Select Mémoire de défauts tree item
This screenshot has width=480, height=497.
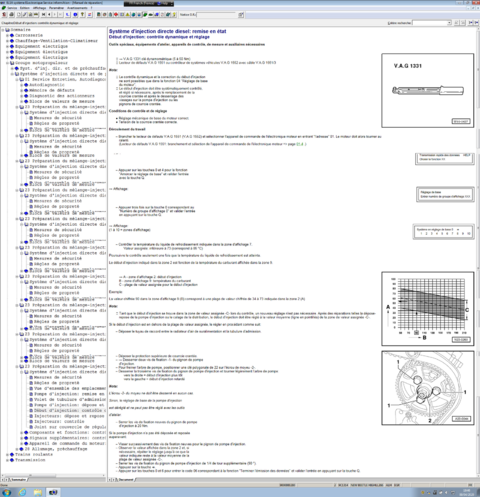[x=52, y=90]
